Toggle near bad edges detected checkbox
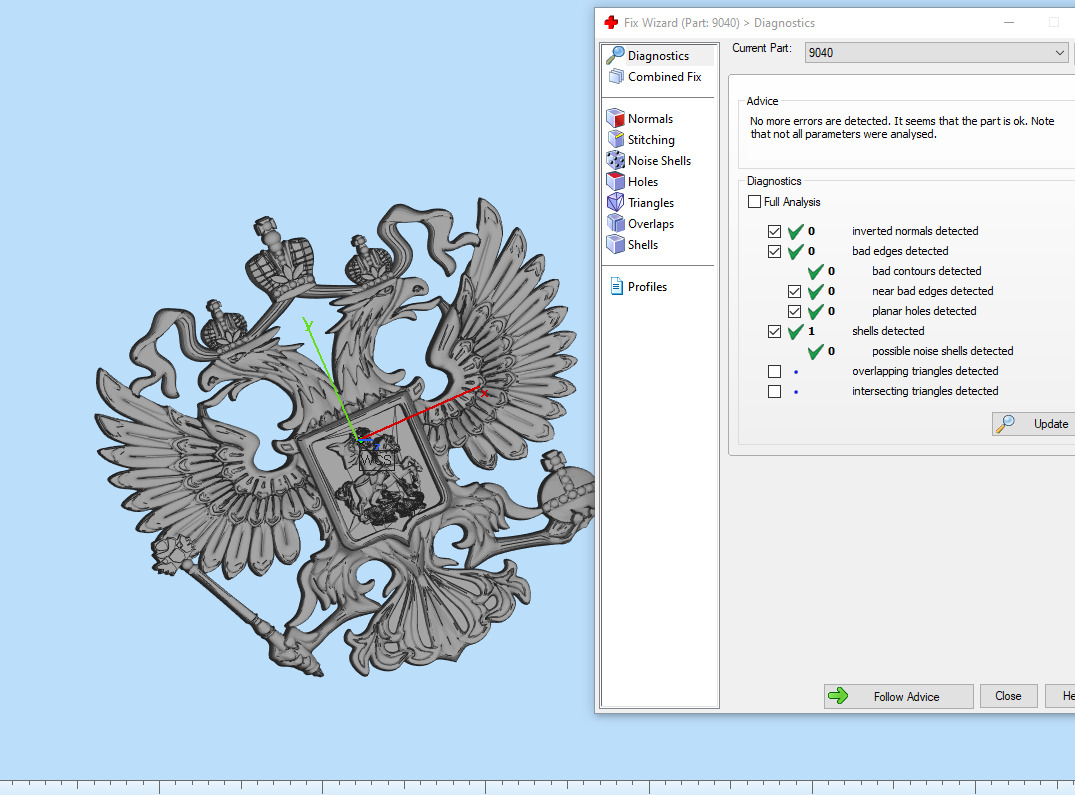 794,291
